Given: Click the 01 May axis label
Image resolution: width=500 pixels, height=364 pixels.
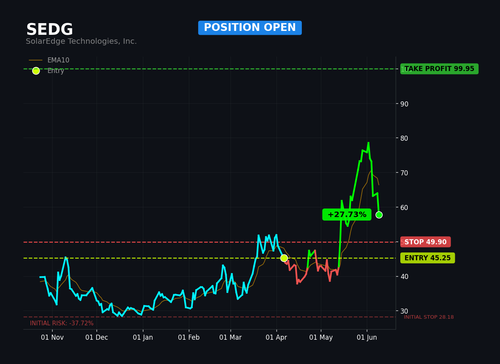Looking at the screenshot, I should 321,337.
